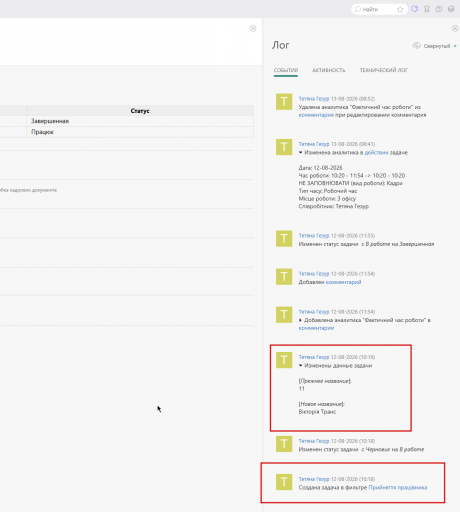
Task: Click into the Найти search field
Action: click(378, 9)
